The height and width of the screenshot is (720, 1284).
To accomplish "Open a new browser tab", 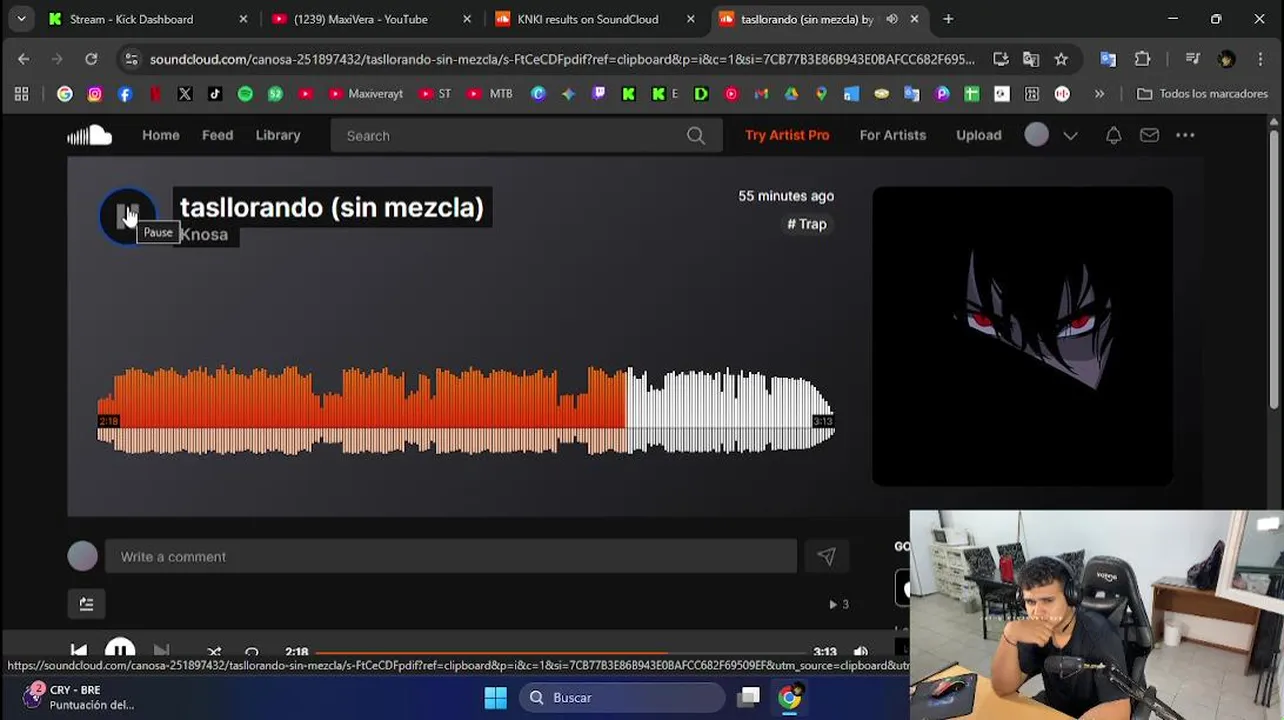I will [x=948, y=19].
